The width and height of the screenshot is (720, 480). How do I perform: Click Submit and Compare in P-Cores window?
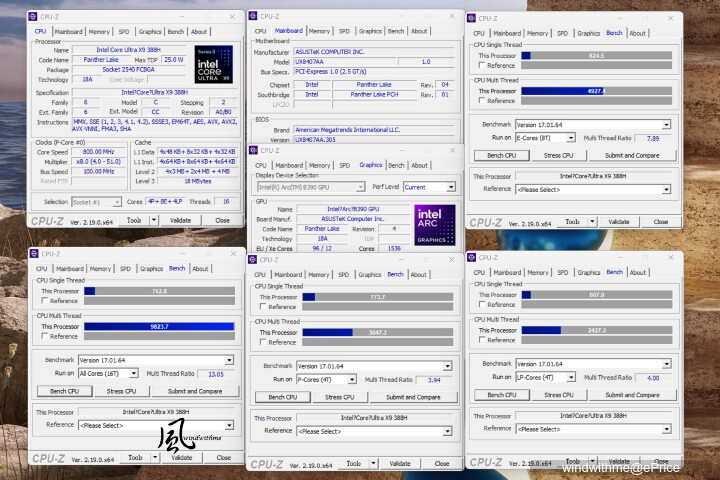pos(413,397)
